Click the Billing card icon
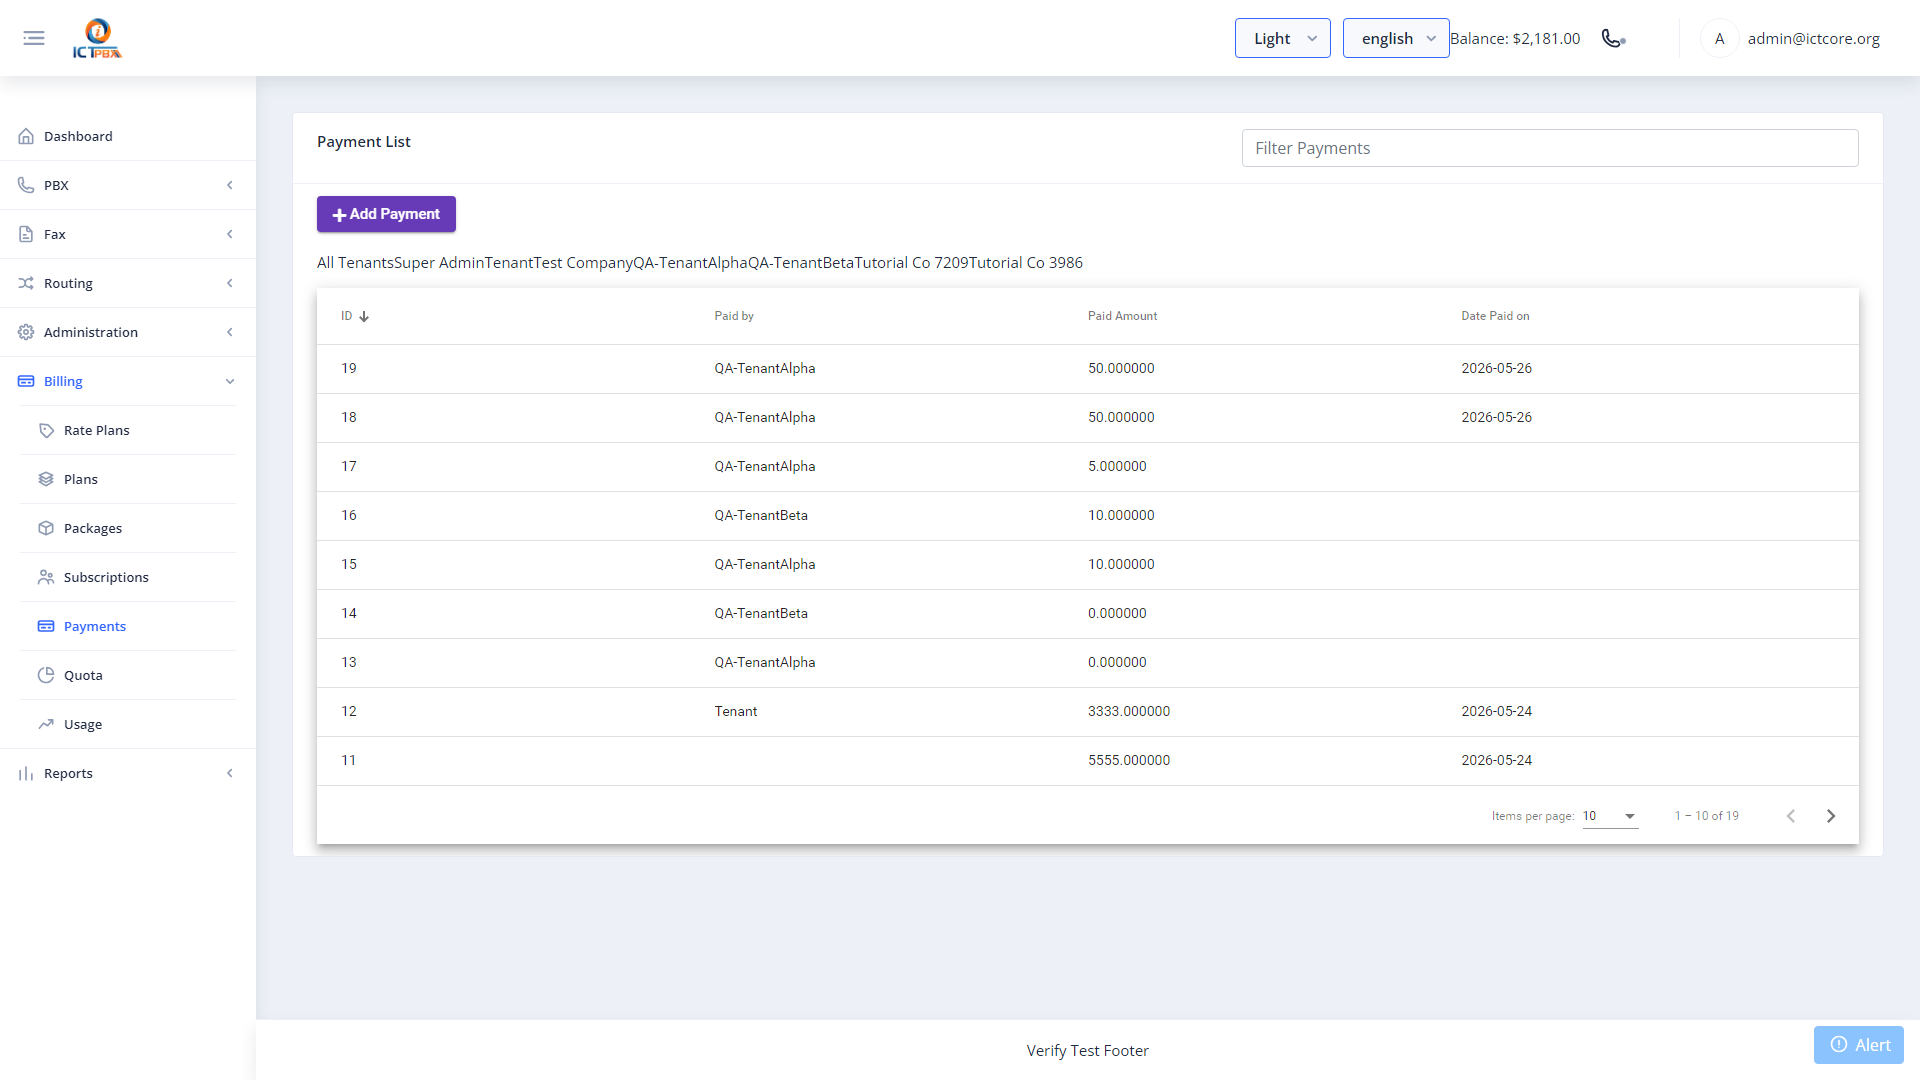The height and width of the screenshot is (1080, 1920). (x=26, y=381)
